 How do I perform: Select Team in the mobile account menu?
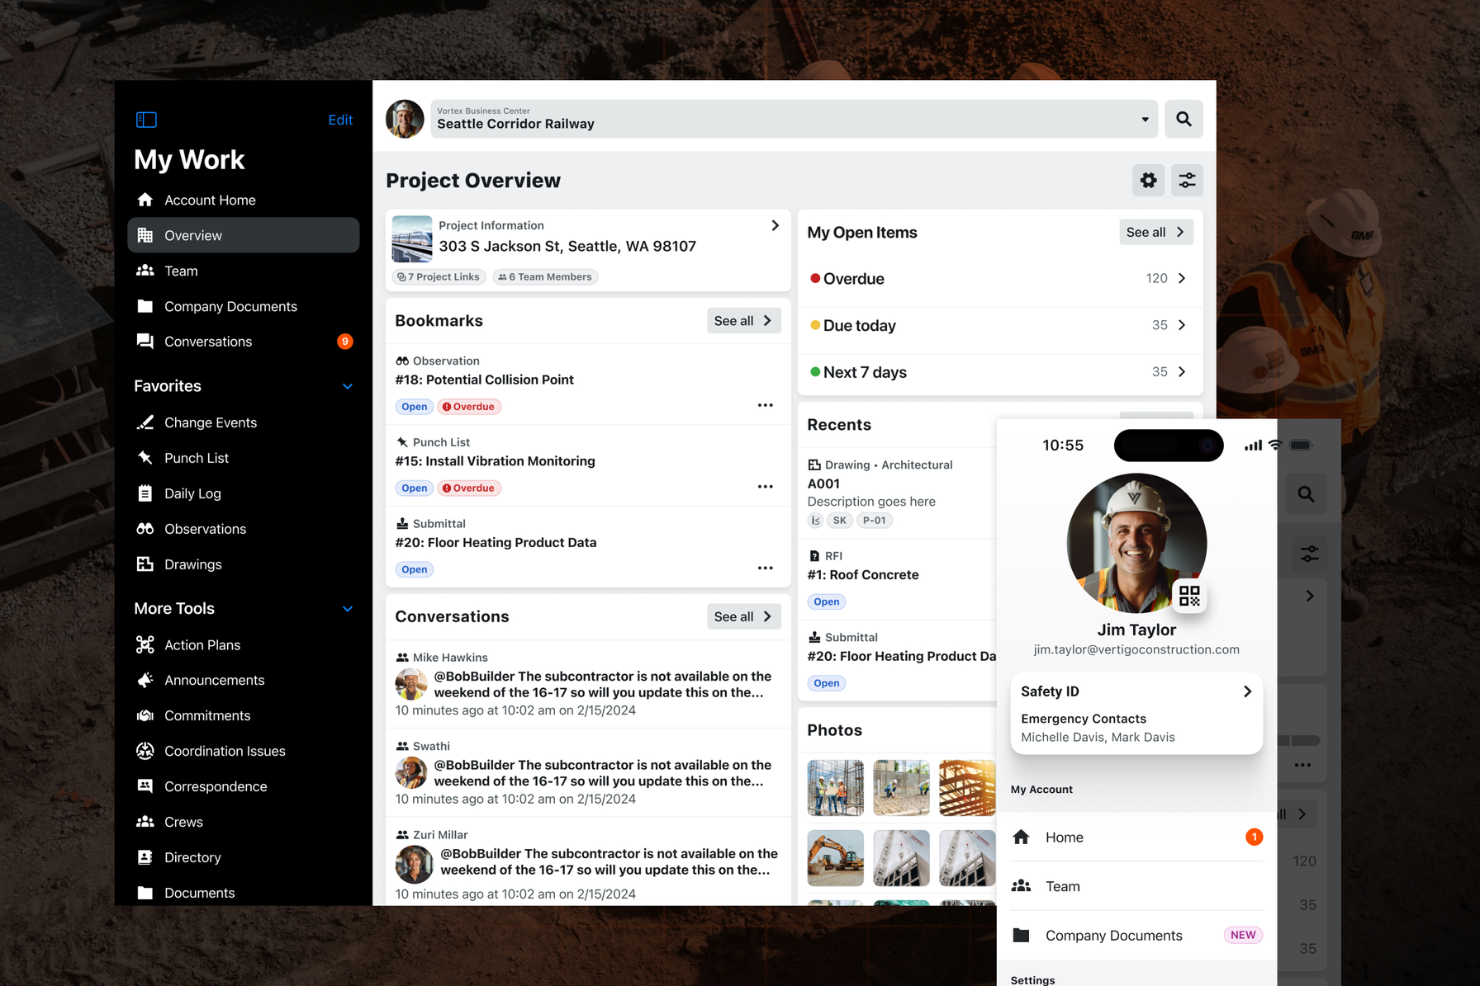[x=1062, y=886]
